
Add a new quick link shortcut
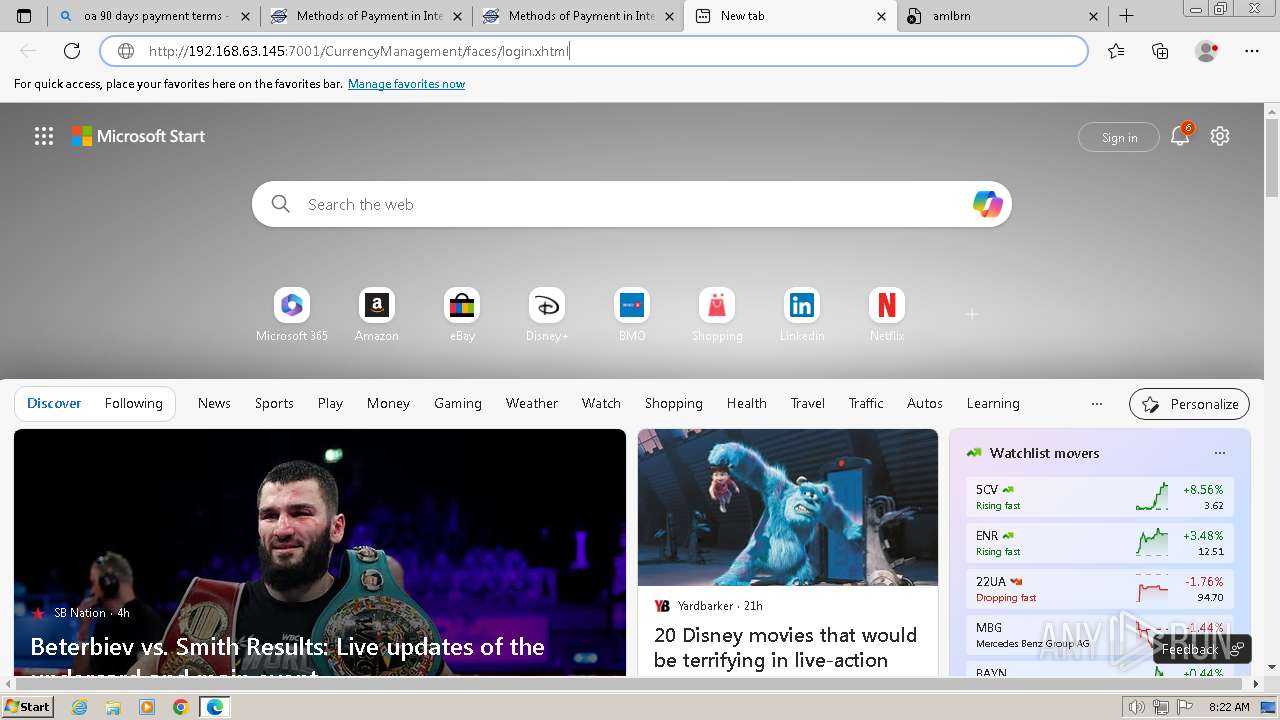pyautogui.click(x=971, y=314)
